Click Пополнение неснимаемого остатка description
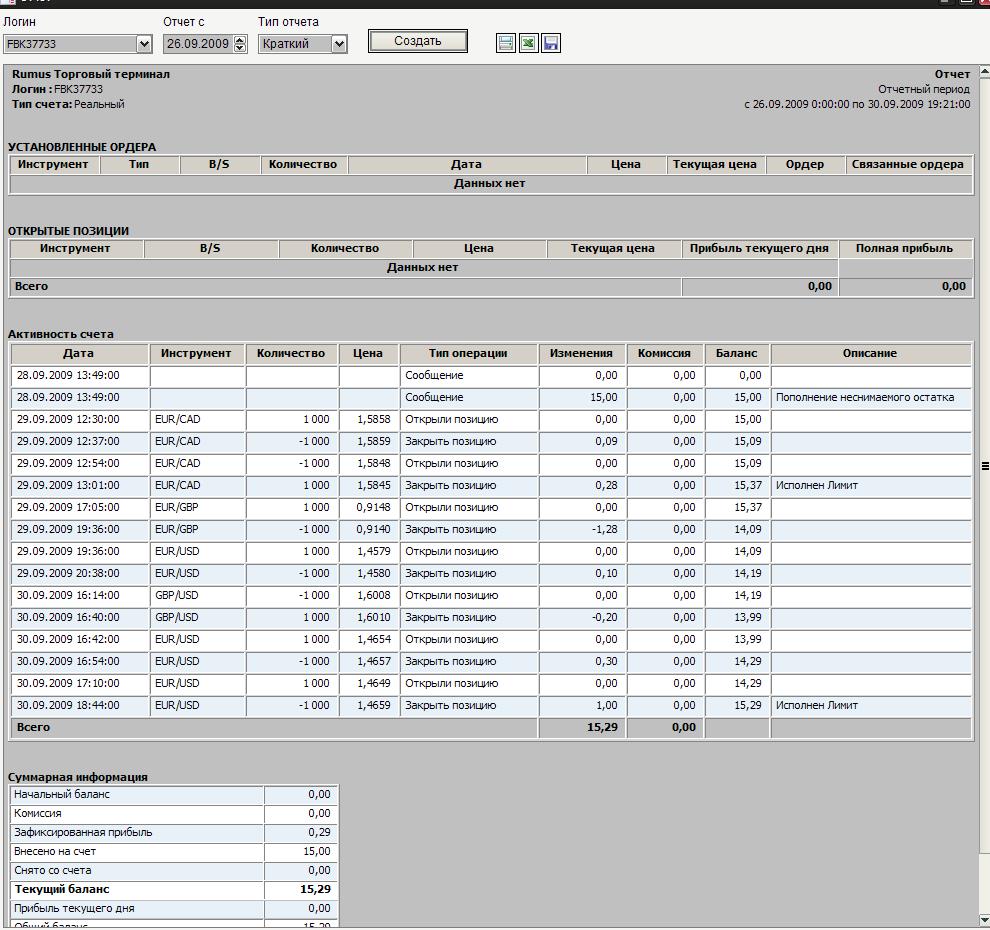 tap(864, 398)
